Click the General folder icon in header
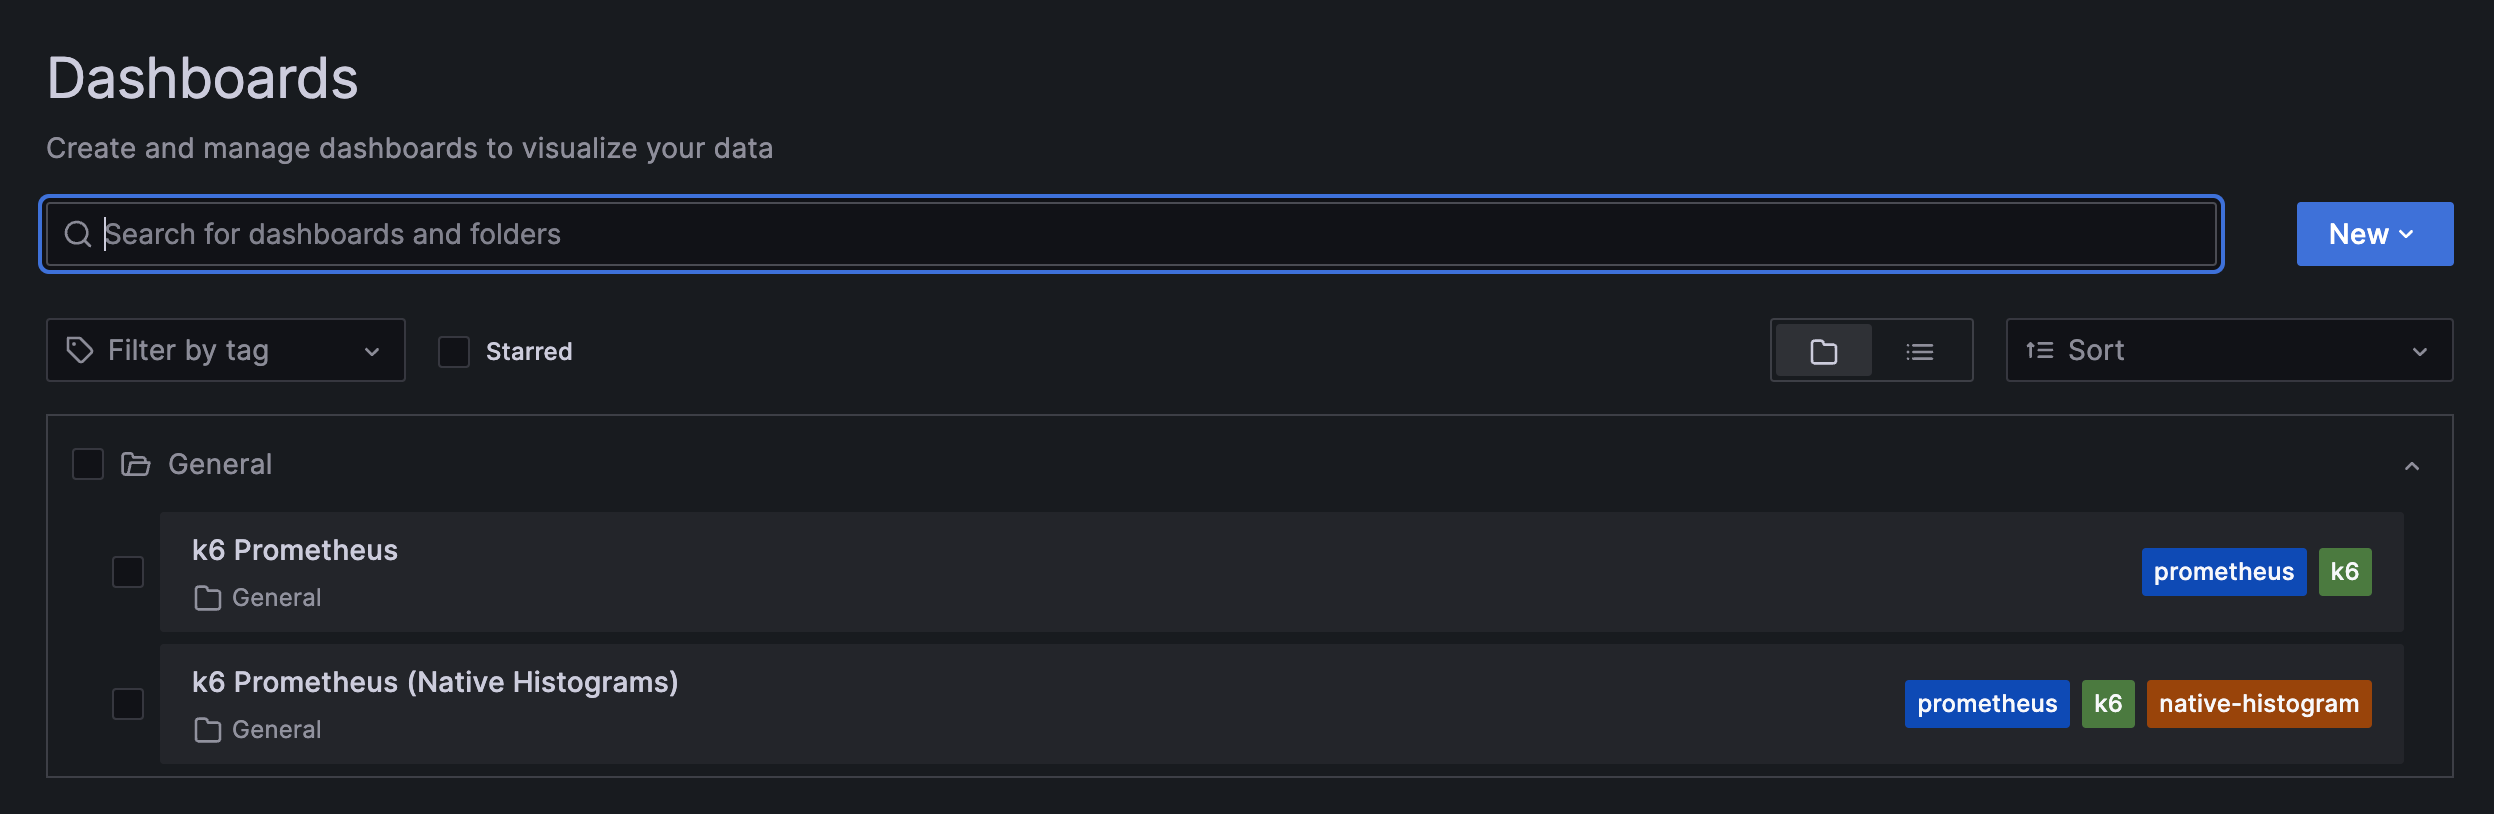Viewport: 2494px width, 814px height. [135, 464]
